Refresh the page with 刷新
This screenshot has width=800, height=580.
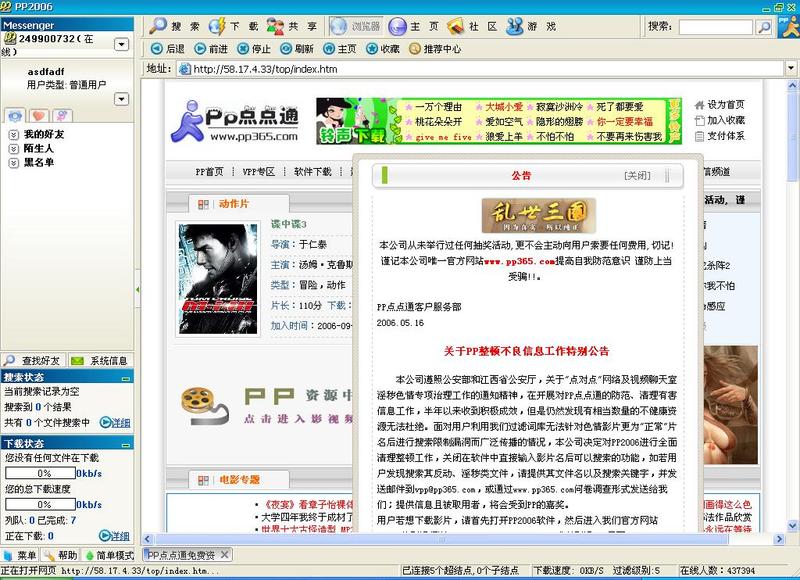[296, 48]
